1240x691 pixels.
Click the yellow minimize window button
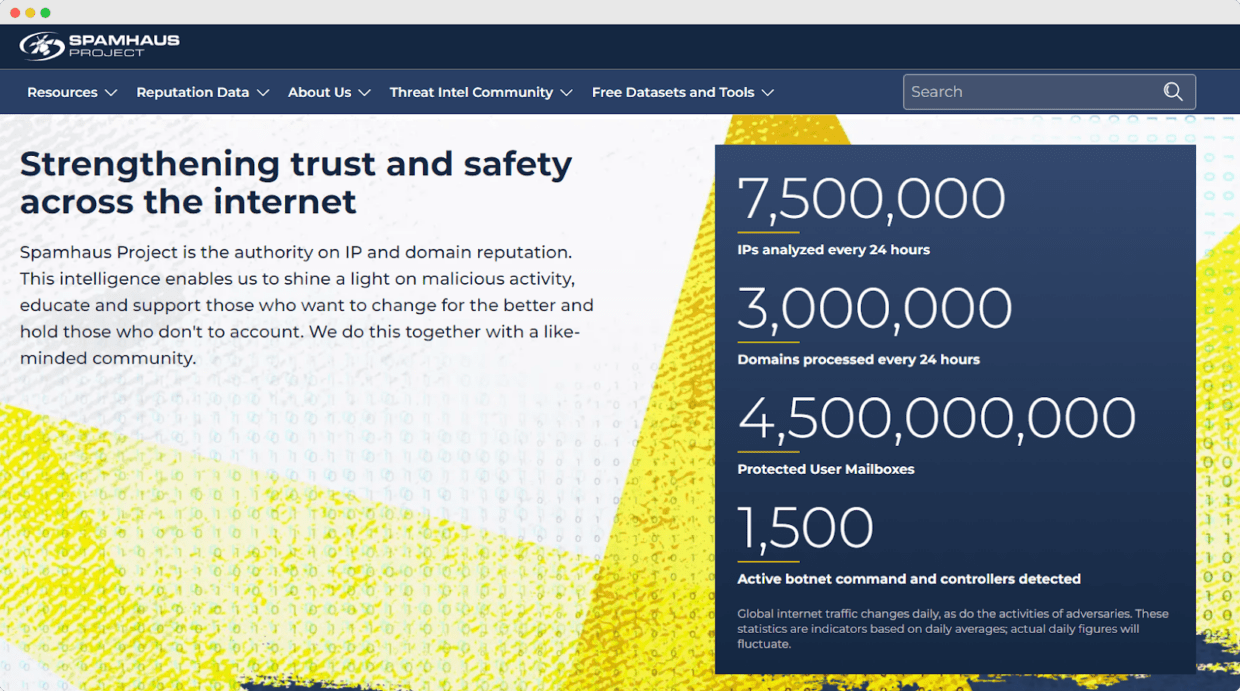pyautogui.click(x=30, y=13)
